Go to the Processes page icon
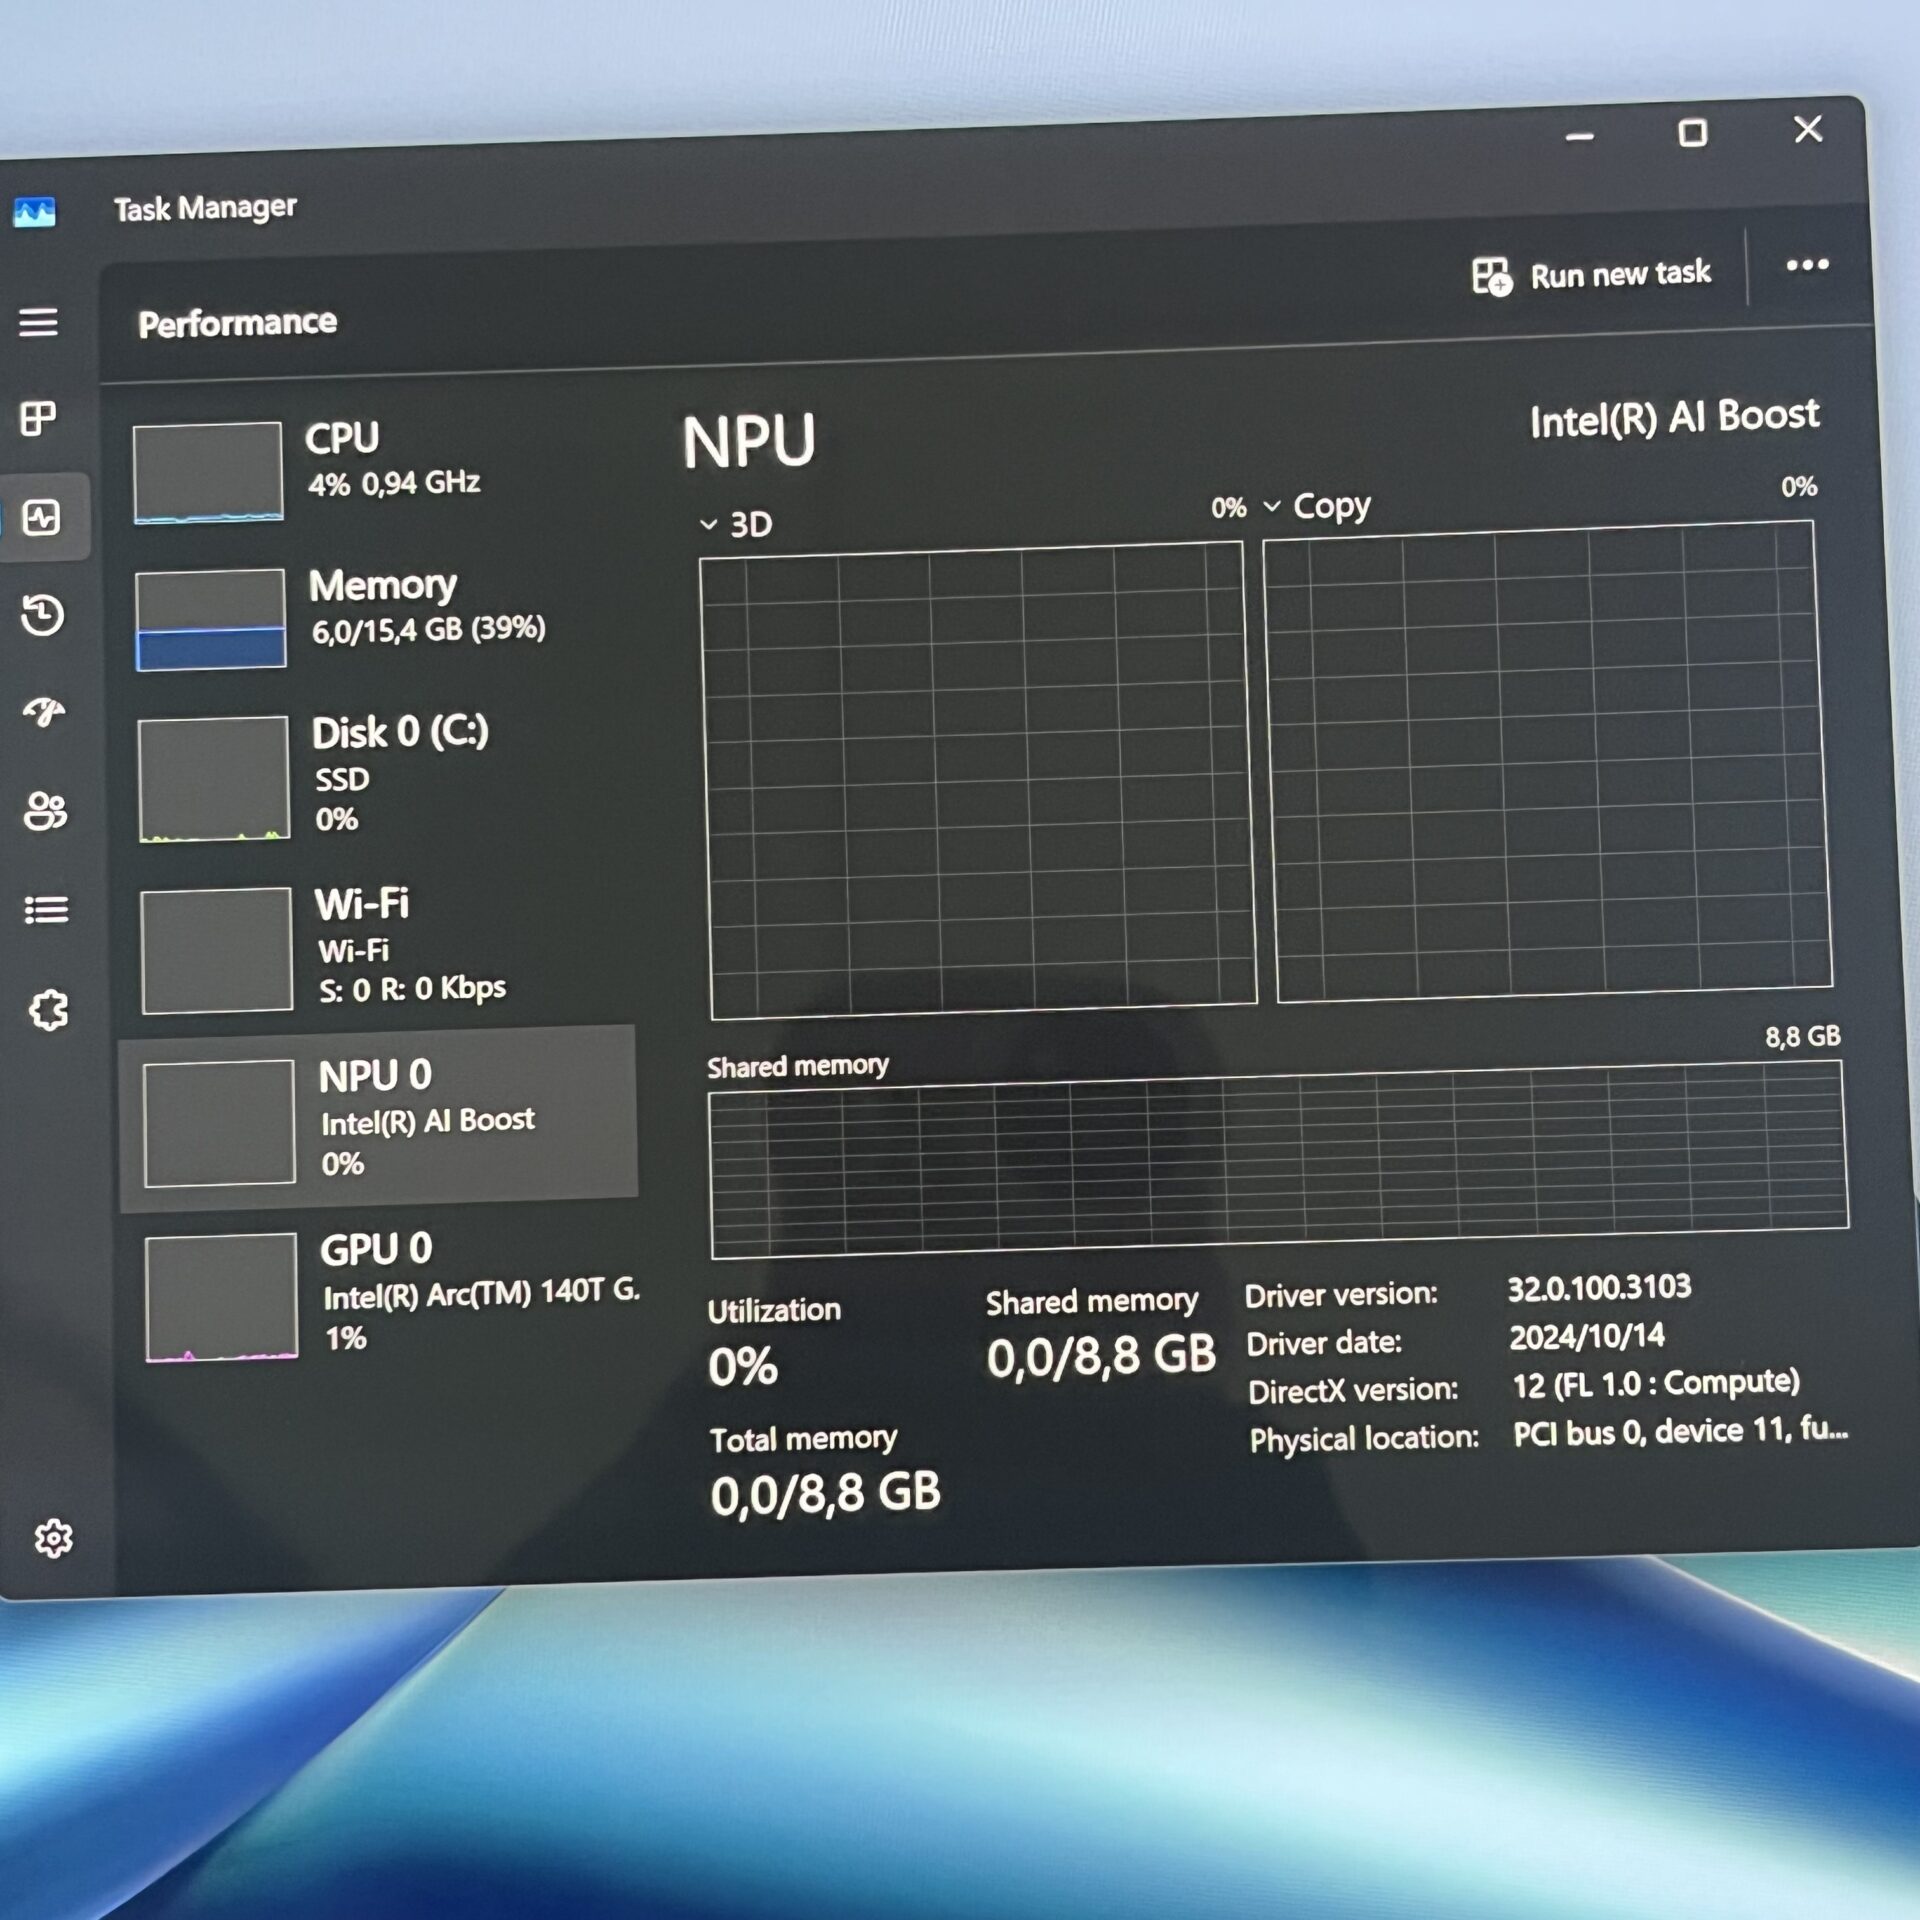 pyautogui.click(x=38, y=418)
